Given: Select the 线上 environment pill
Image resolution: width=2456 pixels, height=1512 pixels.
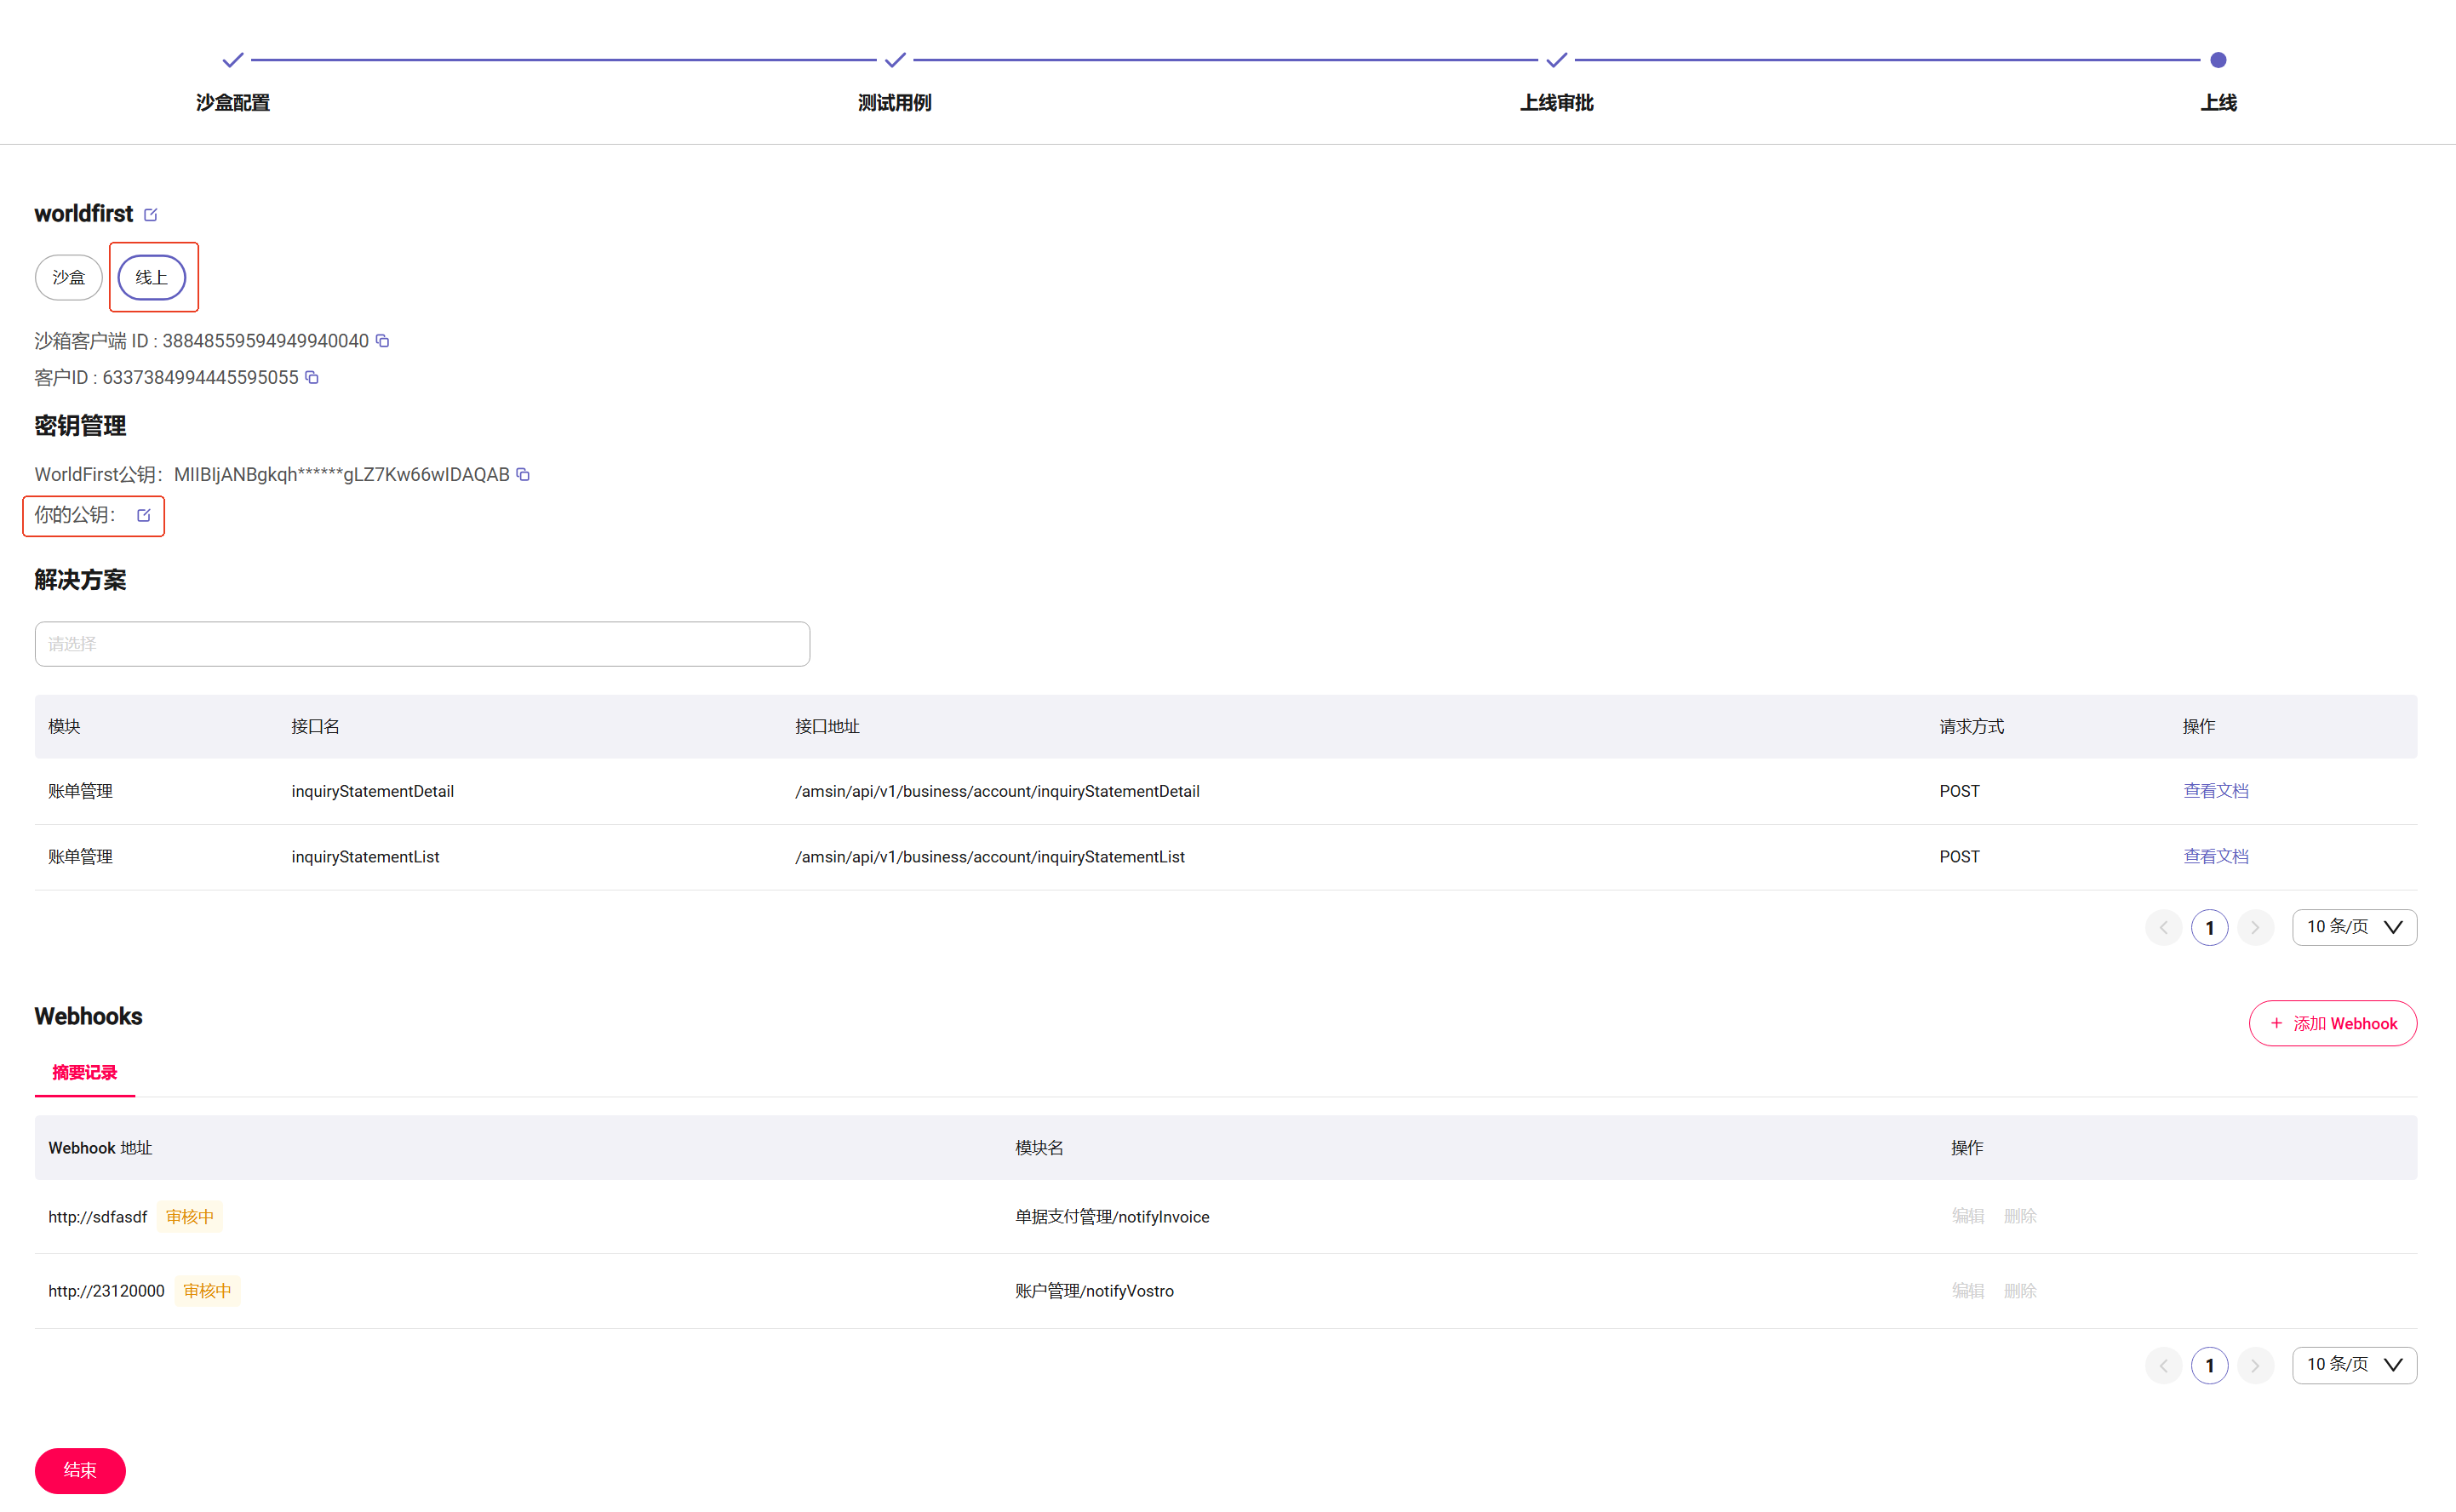Looking at the screenshot, I should (x=152, y=277).
